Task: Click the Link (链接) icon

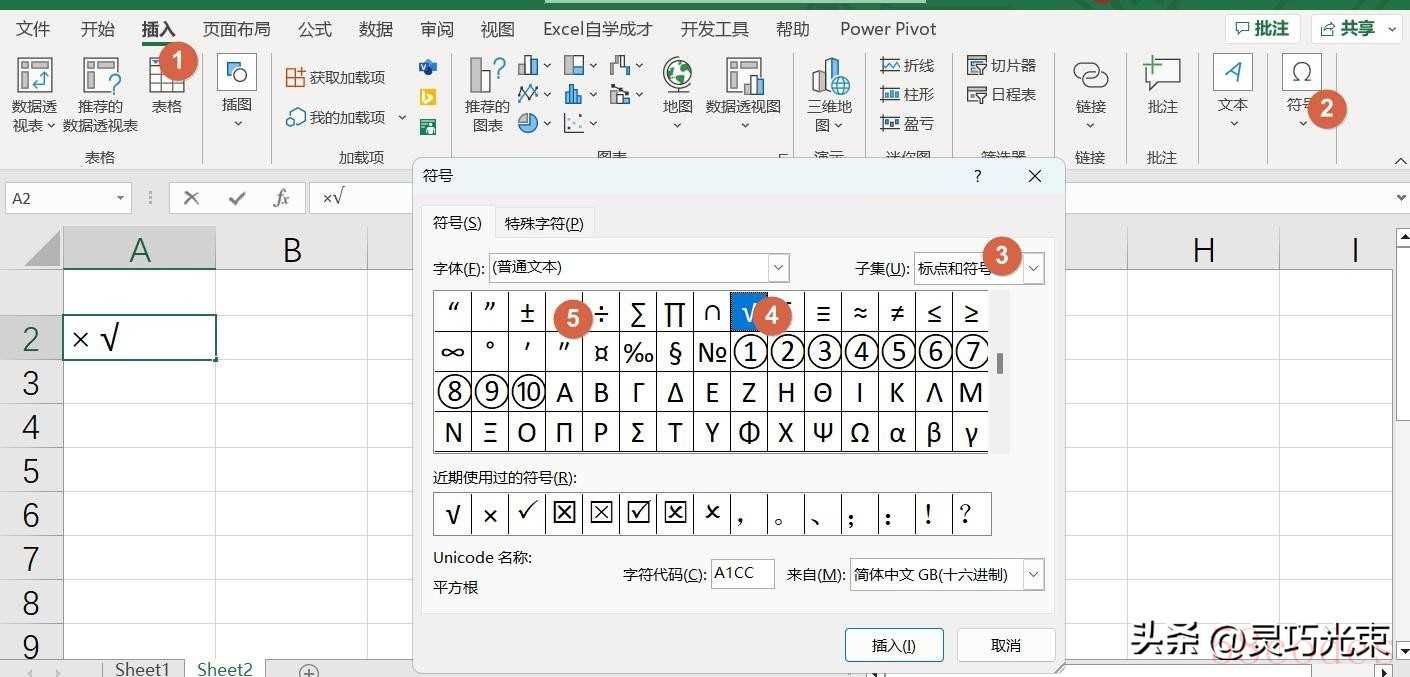Action: [1090, 77]
